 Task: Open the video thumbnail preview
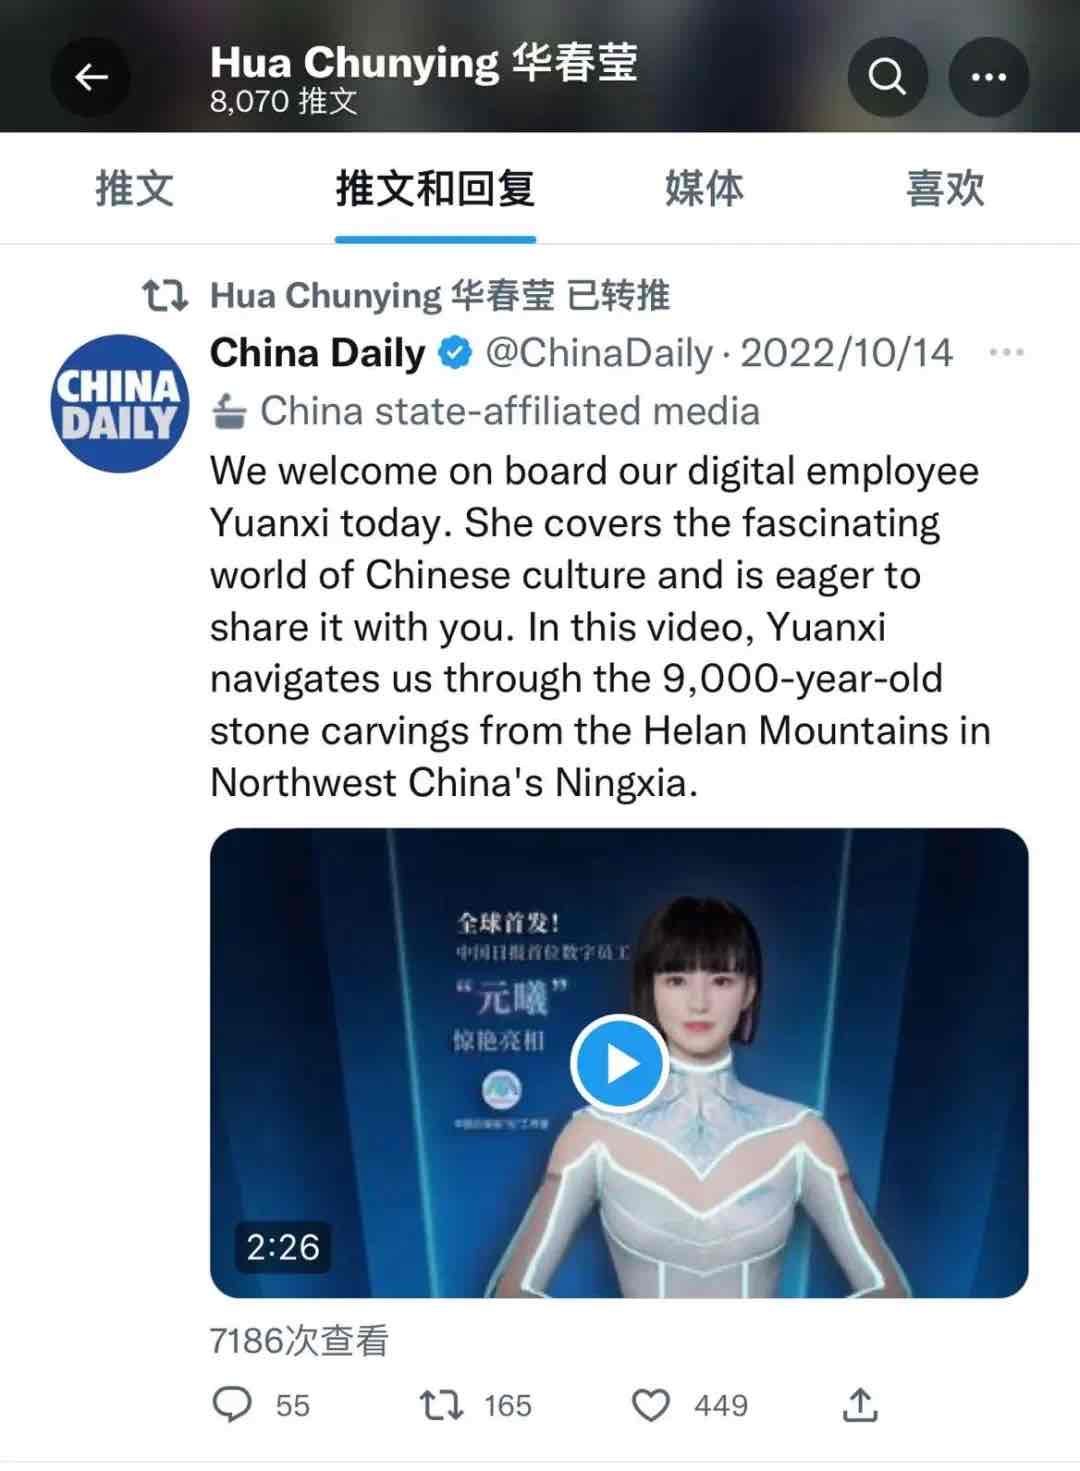coord(619,1063)
